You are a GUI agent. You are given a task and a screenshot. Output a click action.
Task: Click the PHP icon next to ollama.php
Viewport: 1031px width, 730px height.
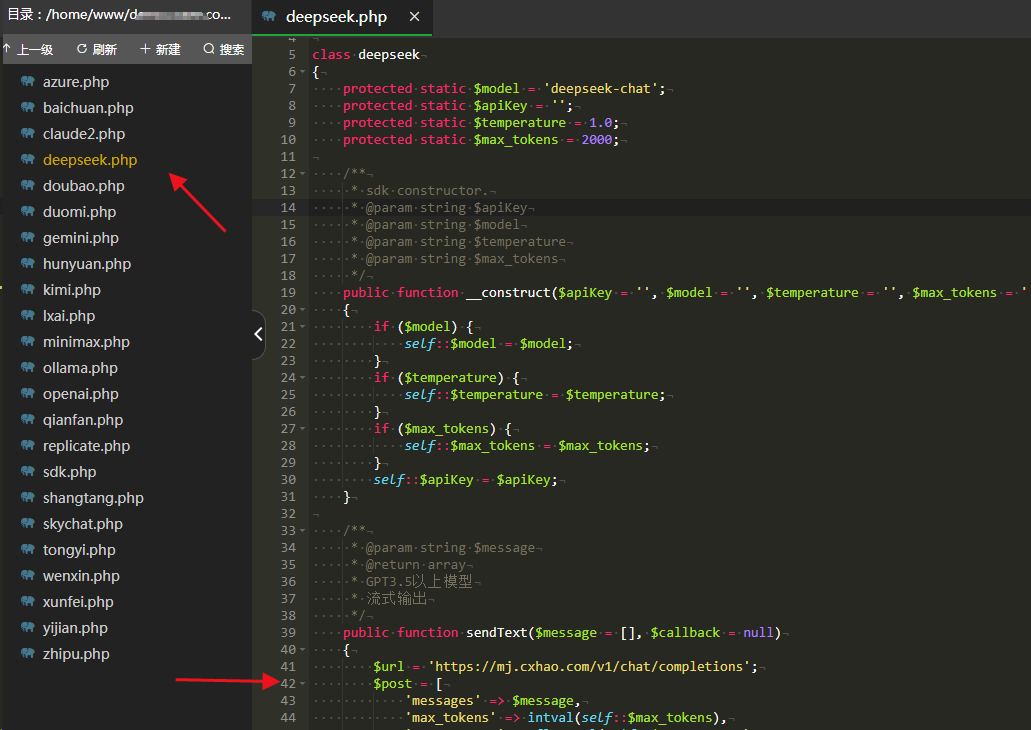tap(28, 368)
